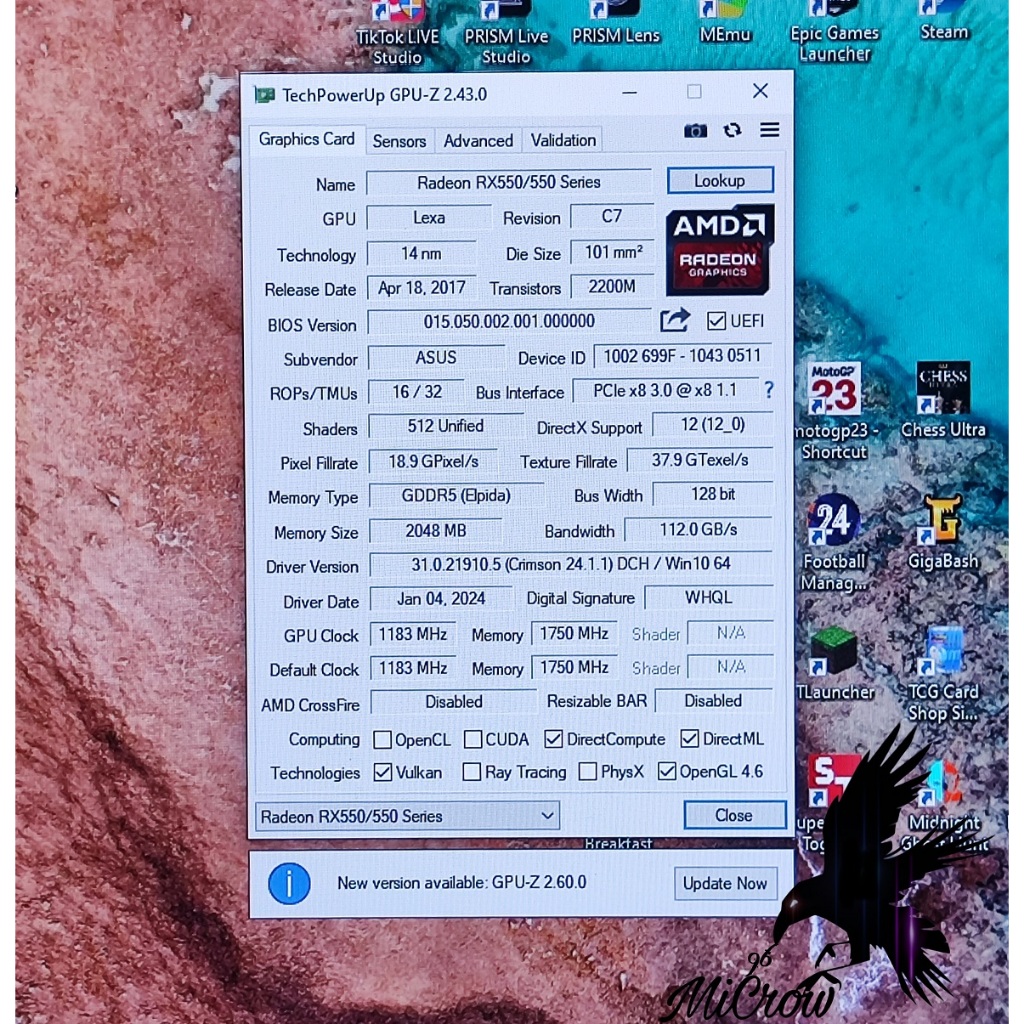Toggle the Ray Tracing checkbox
Image resolution: width=1024 pixels, height=1024 pixels.
472,772
